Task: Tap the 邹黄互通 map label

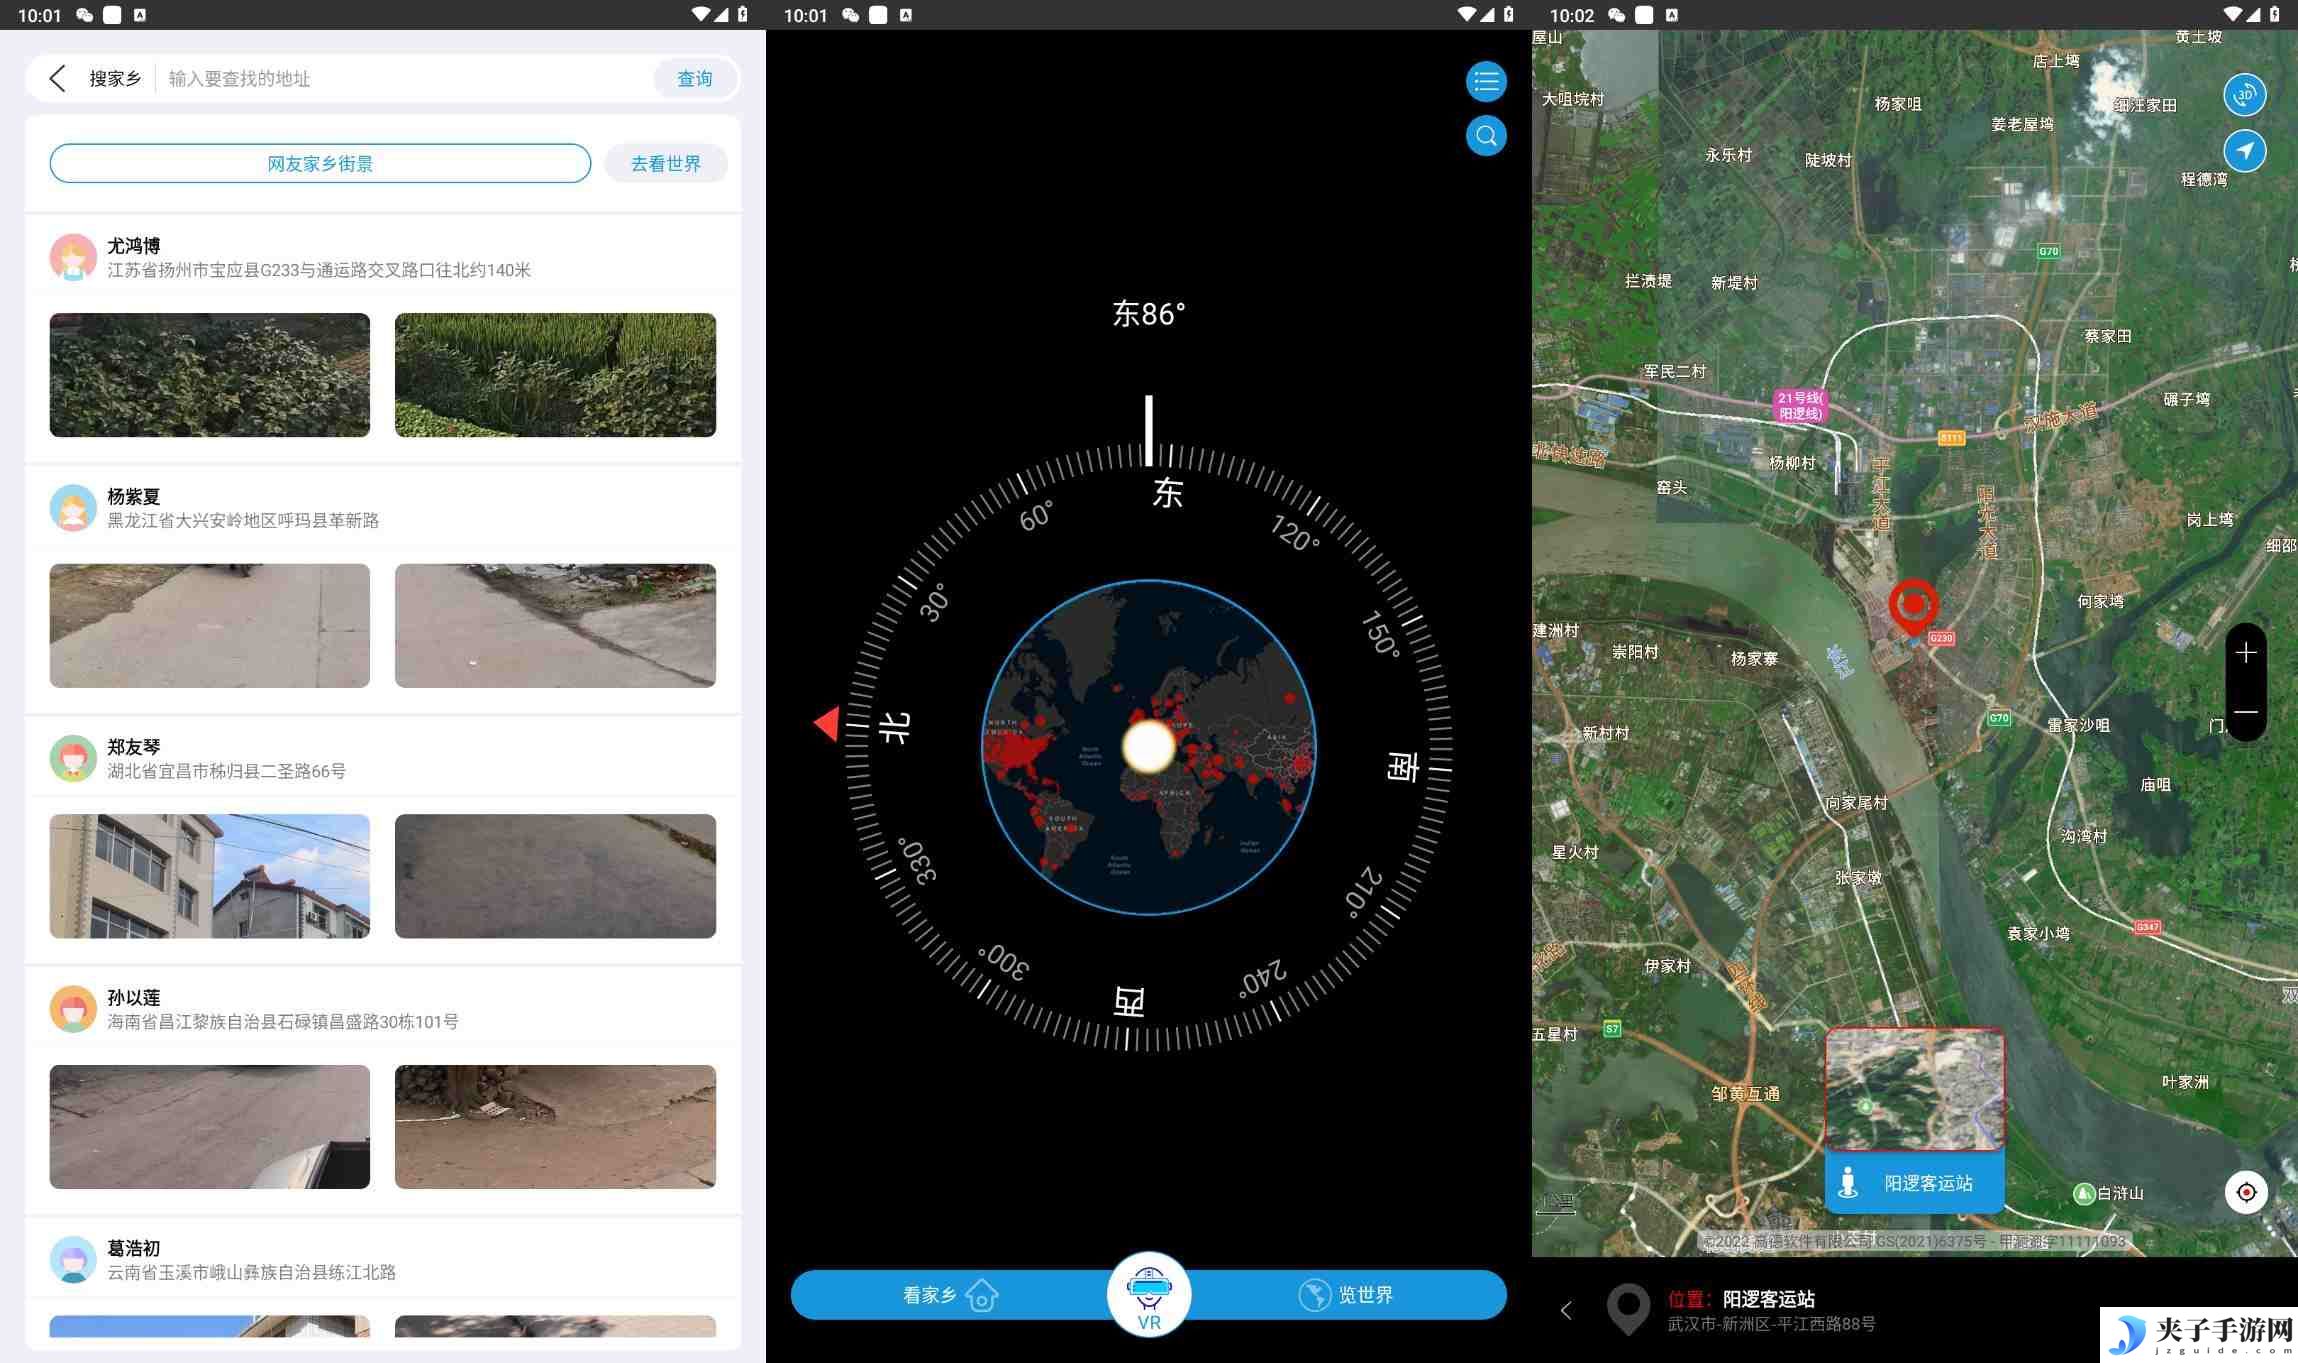Action: [1746, 1094]
